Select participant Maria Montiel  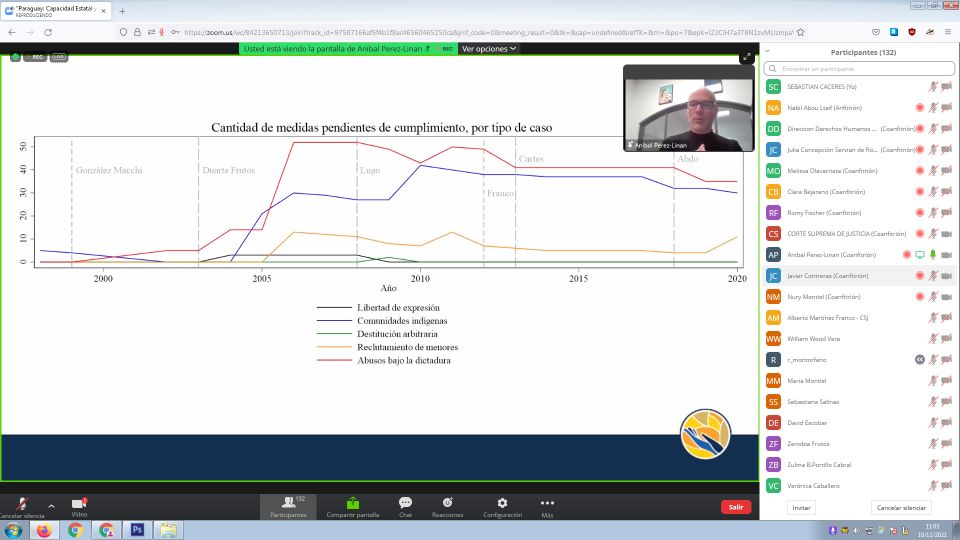click(860, 381)
